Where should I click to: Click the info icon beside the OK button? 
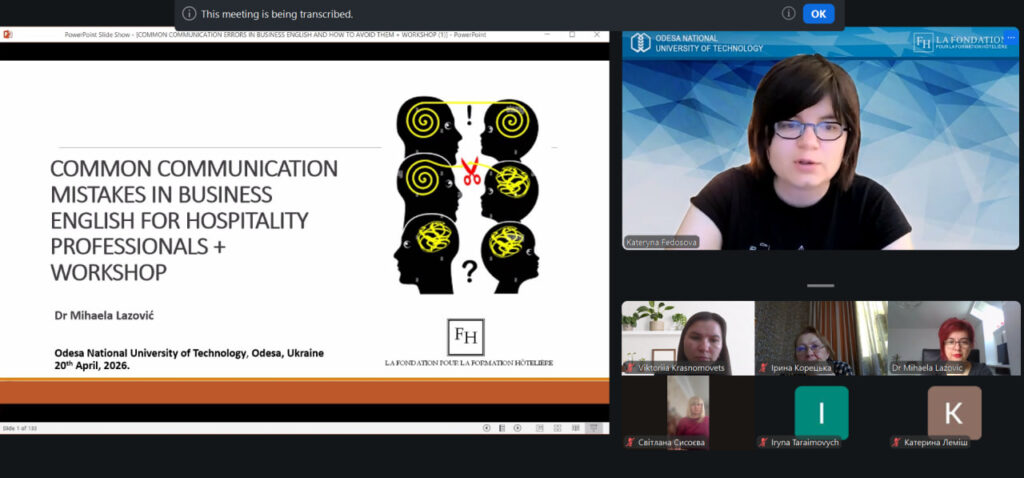tap(788, 14)
